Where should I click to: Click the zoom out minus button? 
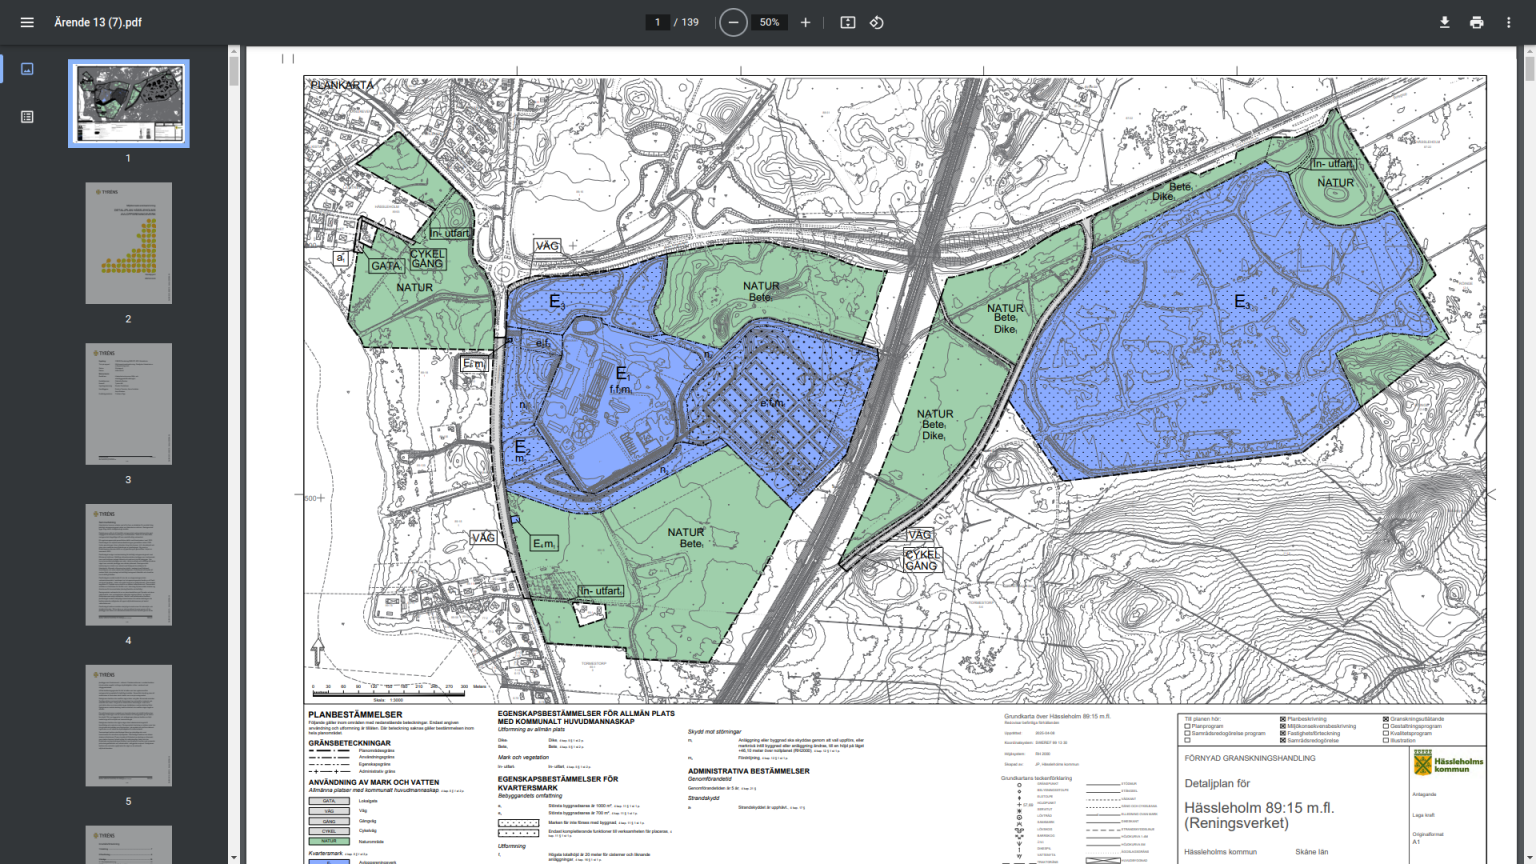pos(733,22)
